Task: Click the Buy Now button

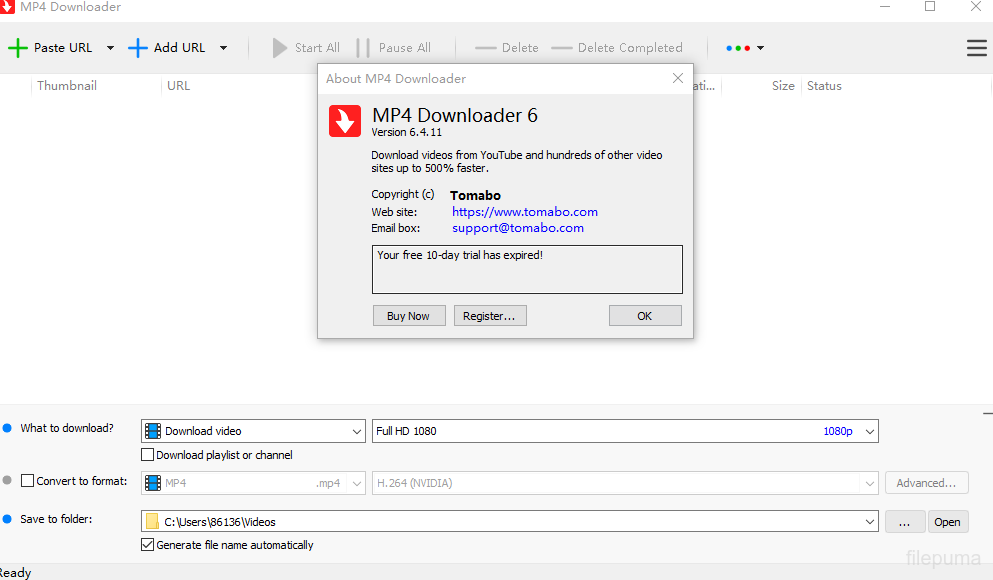Action: 409,316
